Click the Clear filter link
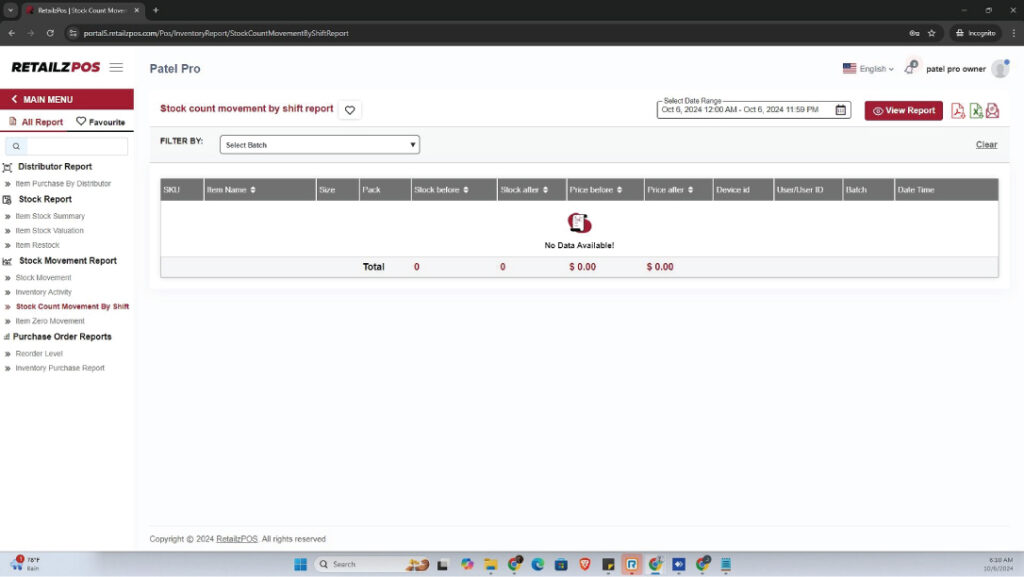Screen dimensions: 1024x577 point(986,145)
